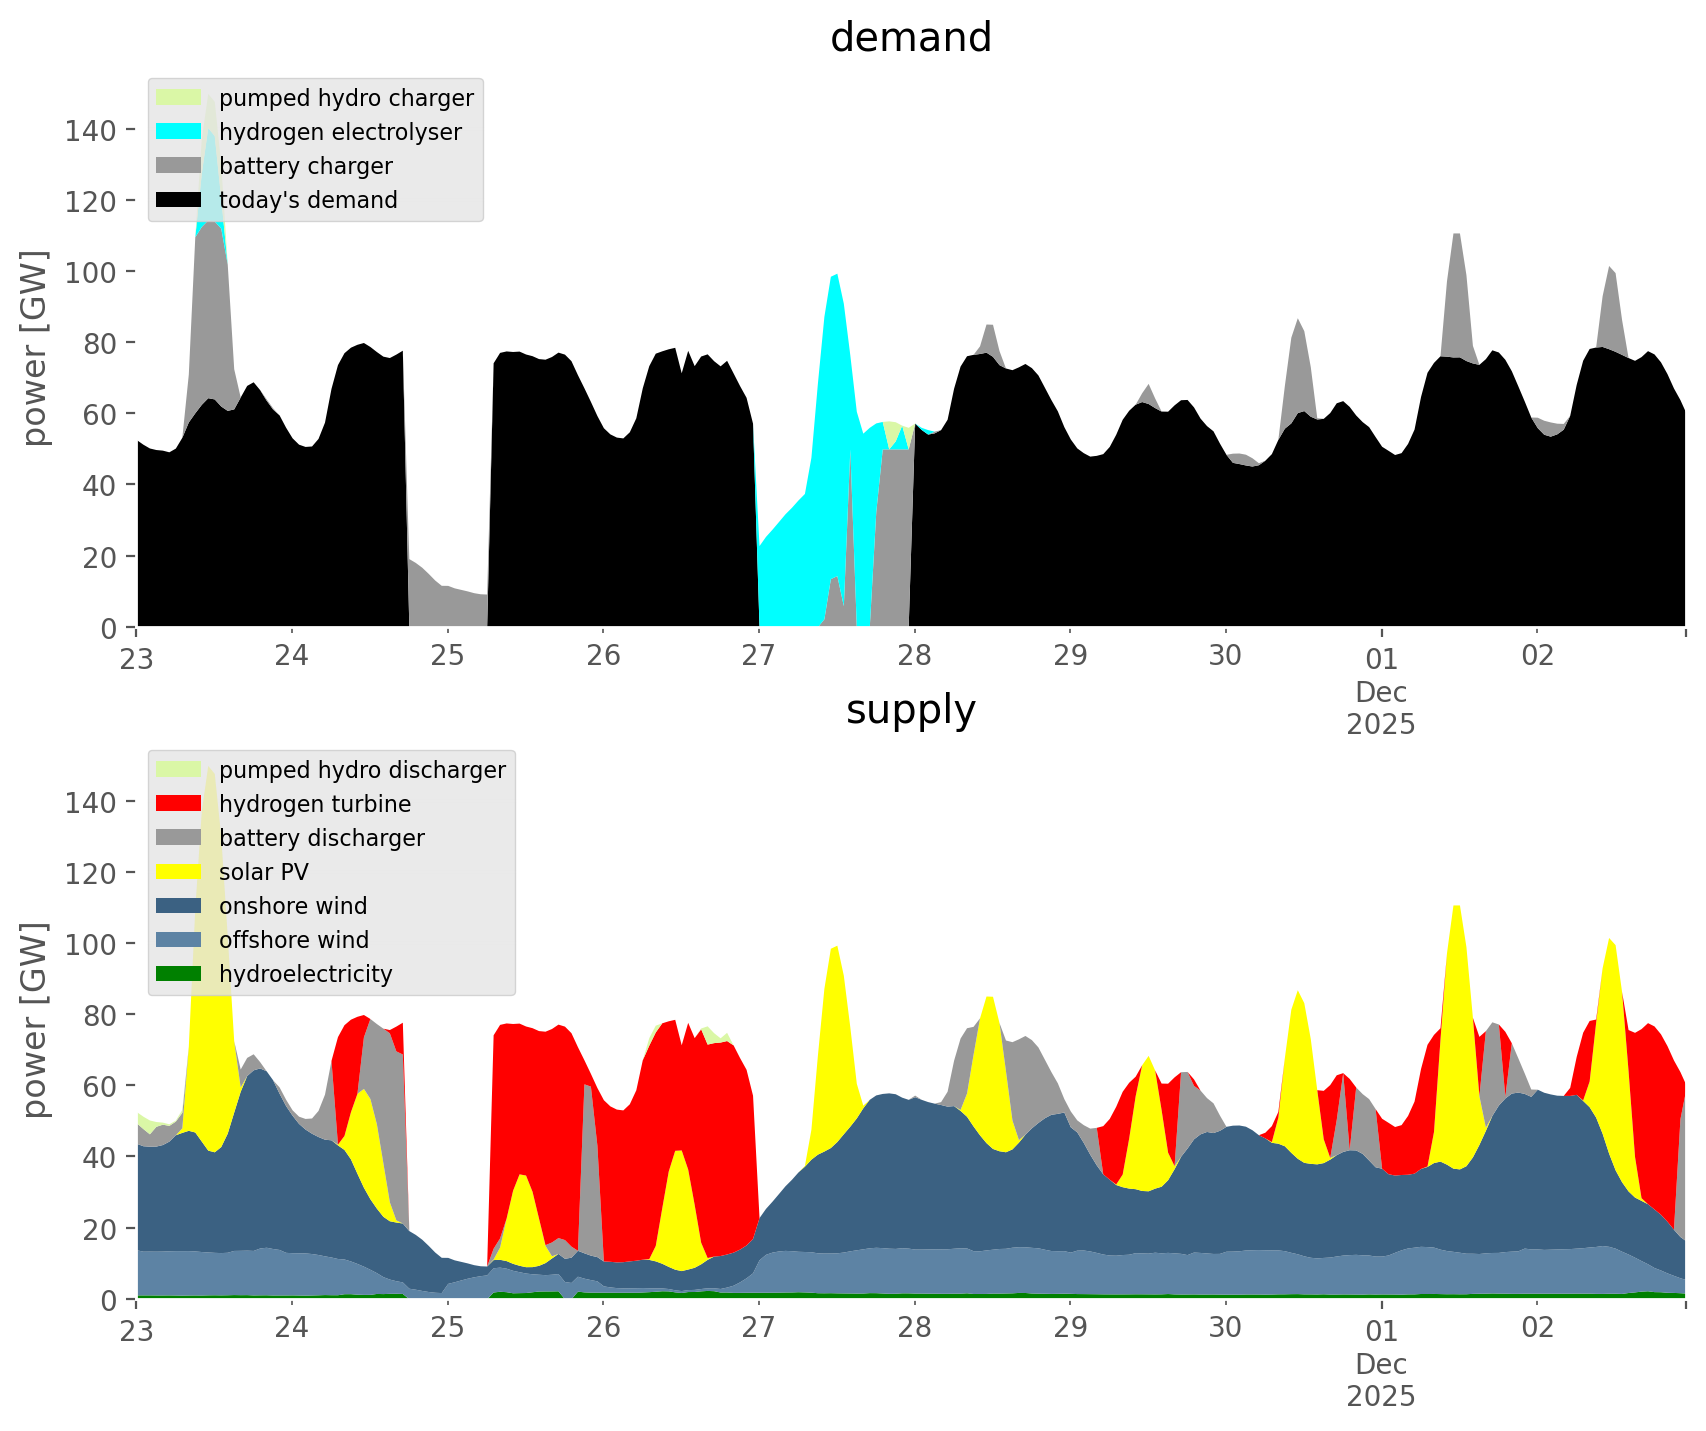Click the pumped hydro charger legend swatch
Screen dimensions: 1706x1431
point(179,98)
